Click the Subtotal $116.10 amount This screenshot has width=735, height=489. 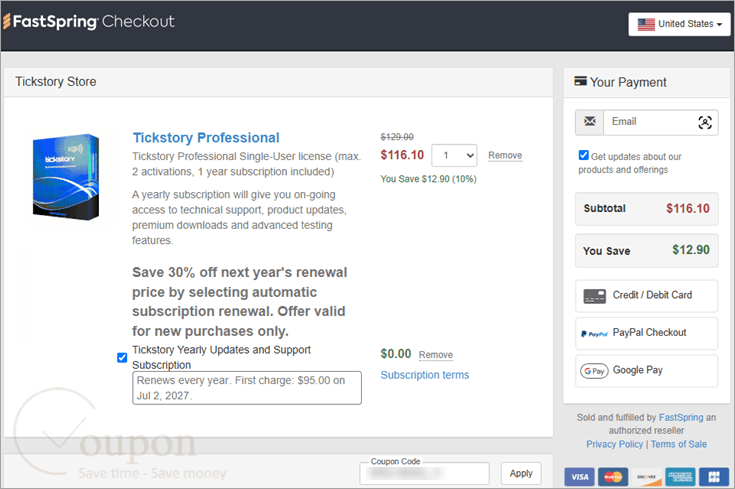click(x=688, y=209)
